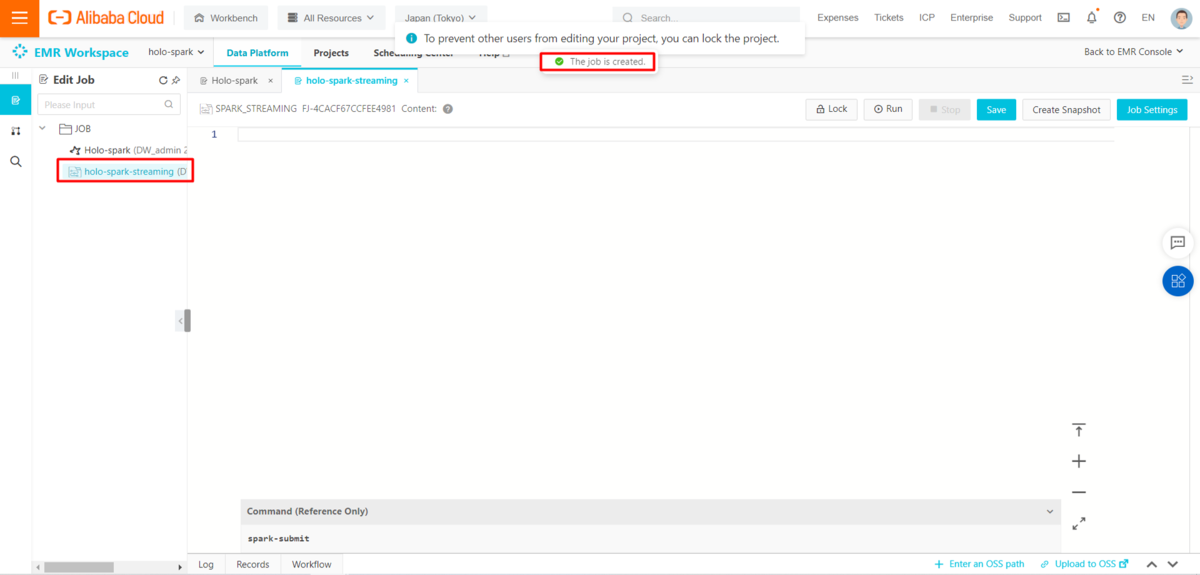Click Create Snapshot button

(x=1066, y=109)
